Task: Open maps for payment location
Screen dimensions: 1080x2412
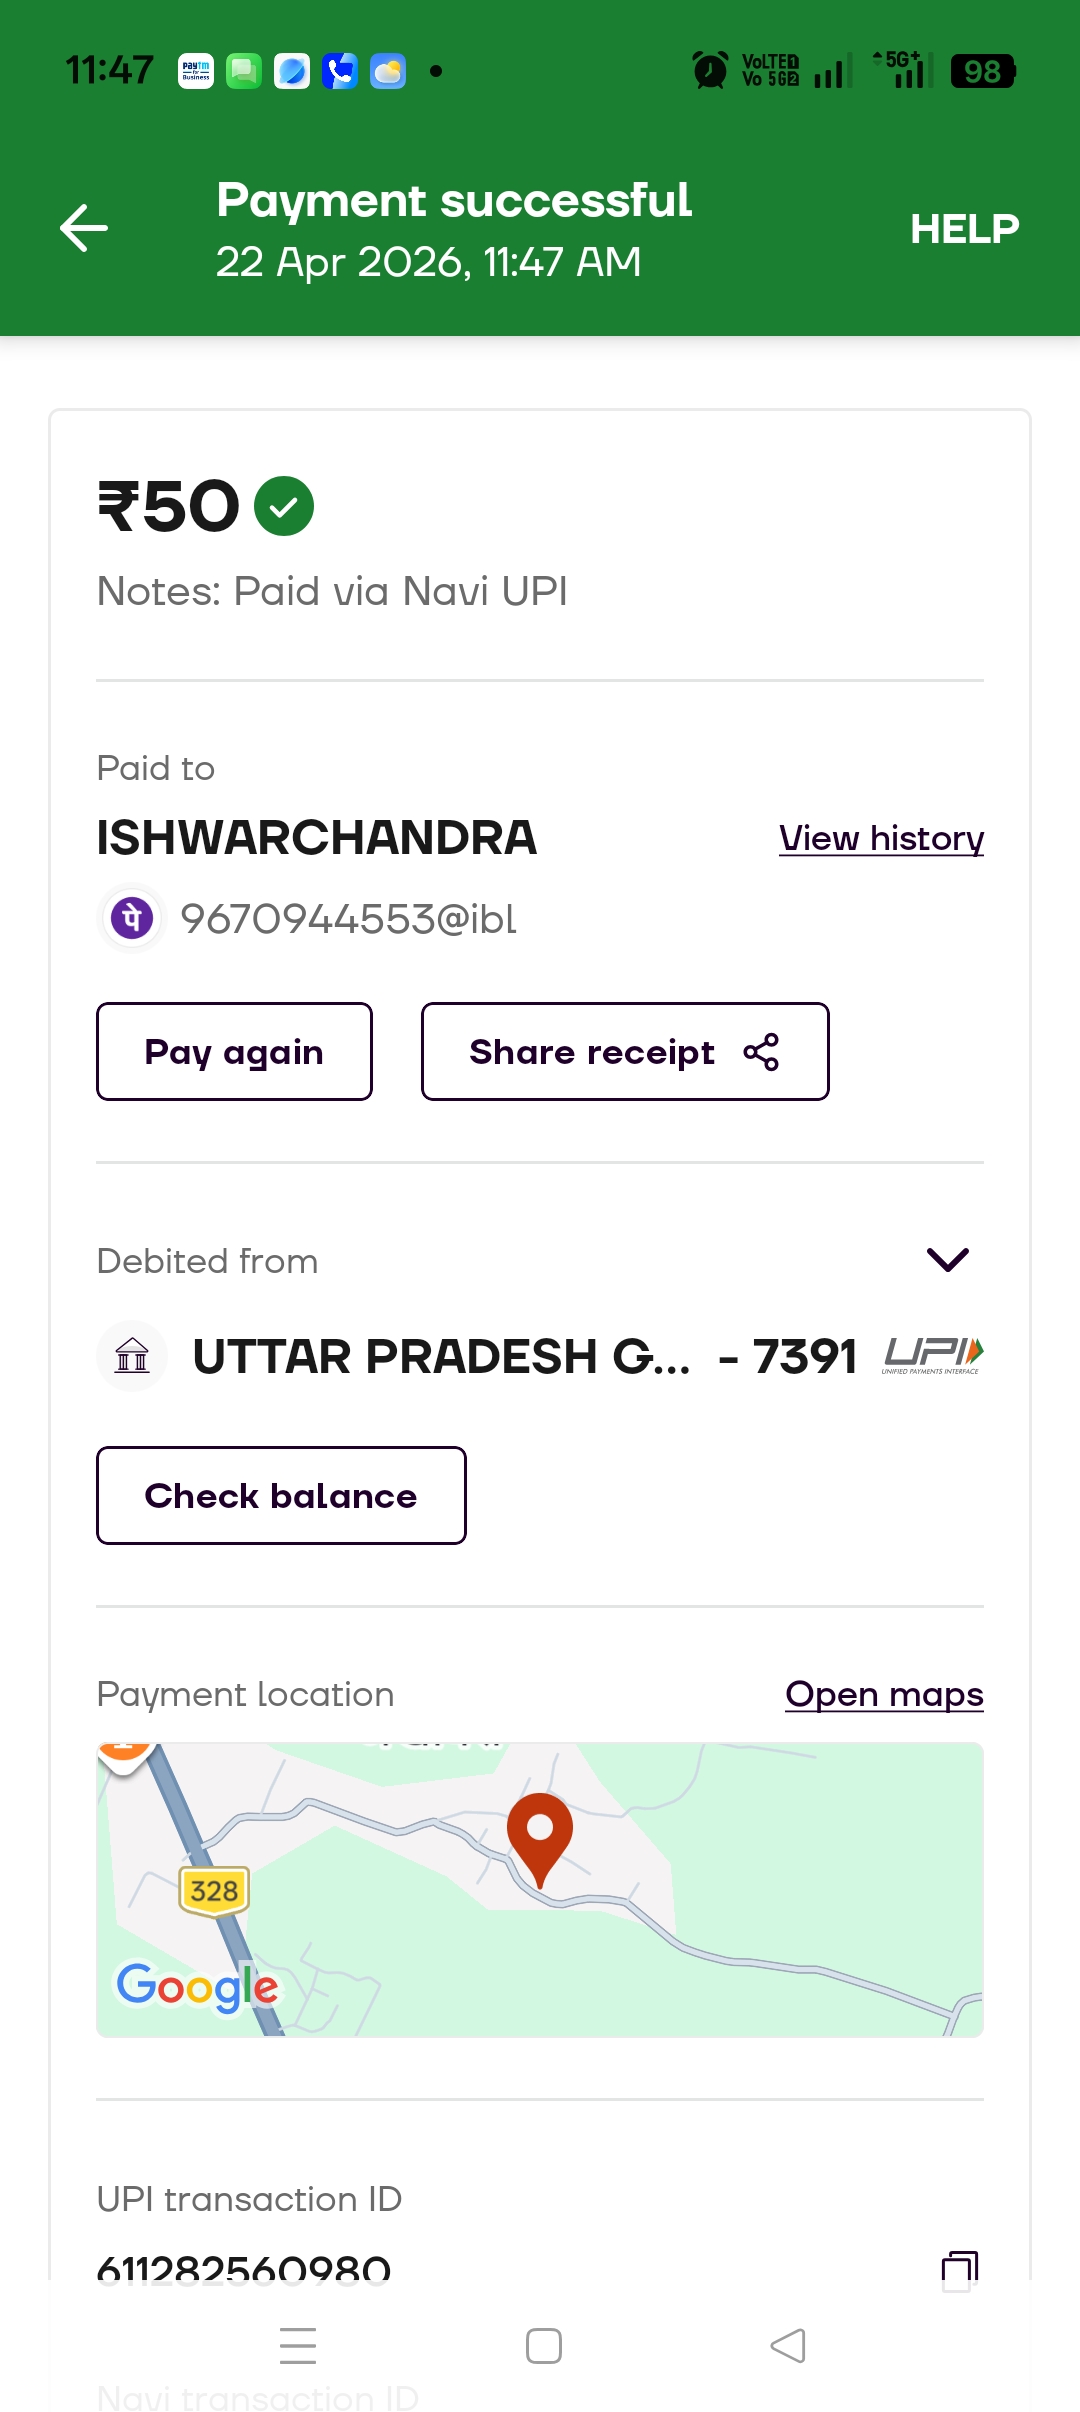Action: point(884,1694)
